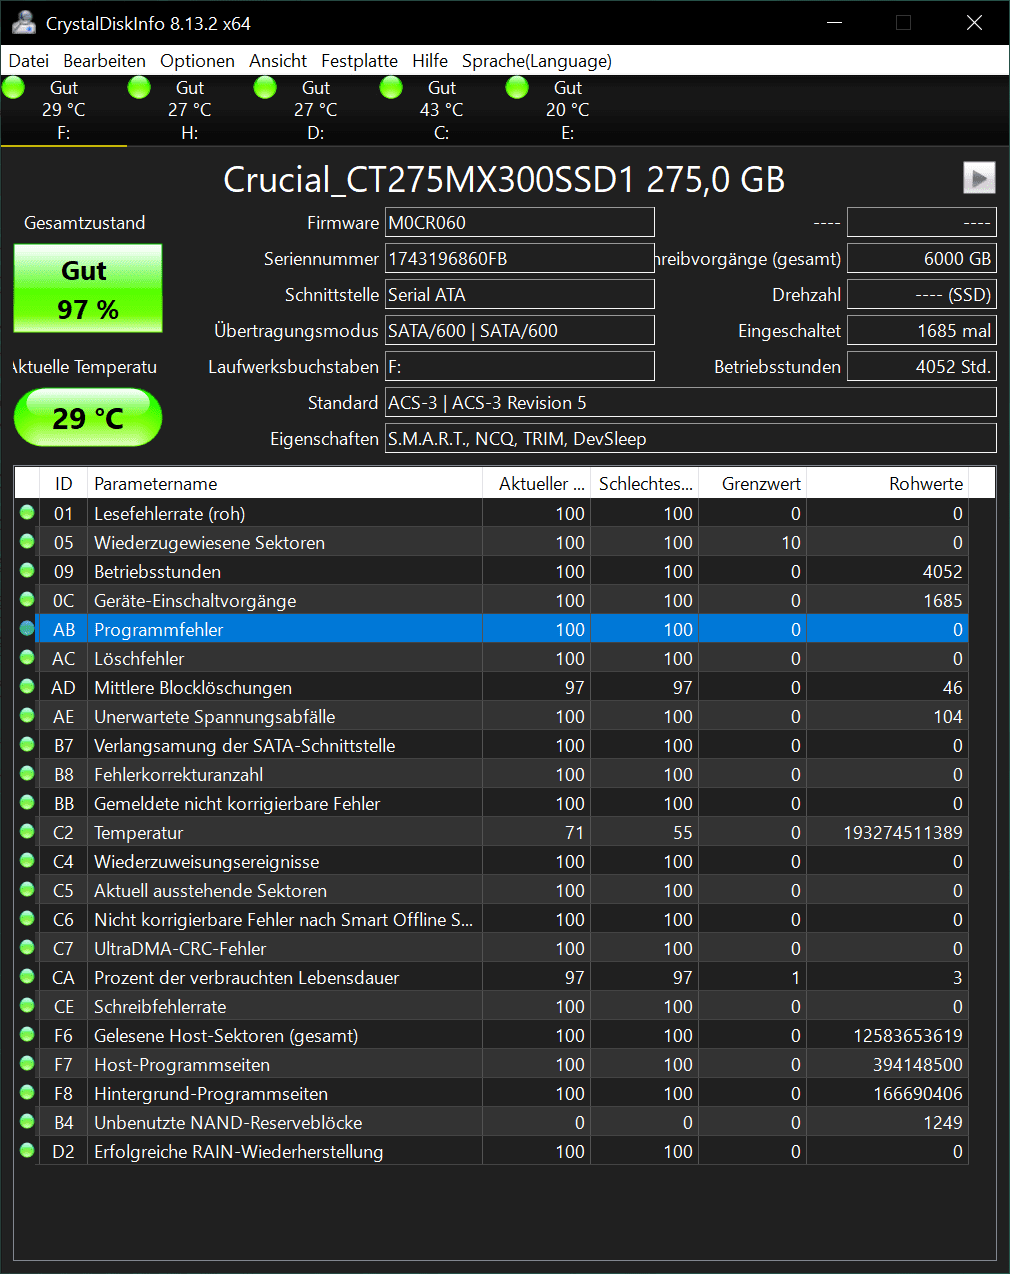Click the Schnittstelle Serial ATA field
Screen dimensions: 1010x1274
pos(520,294)
